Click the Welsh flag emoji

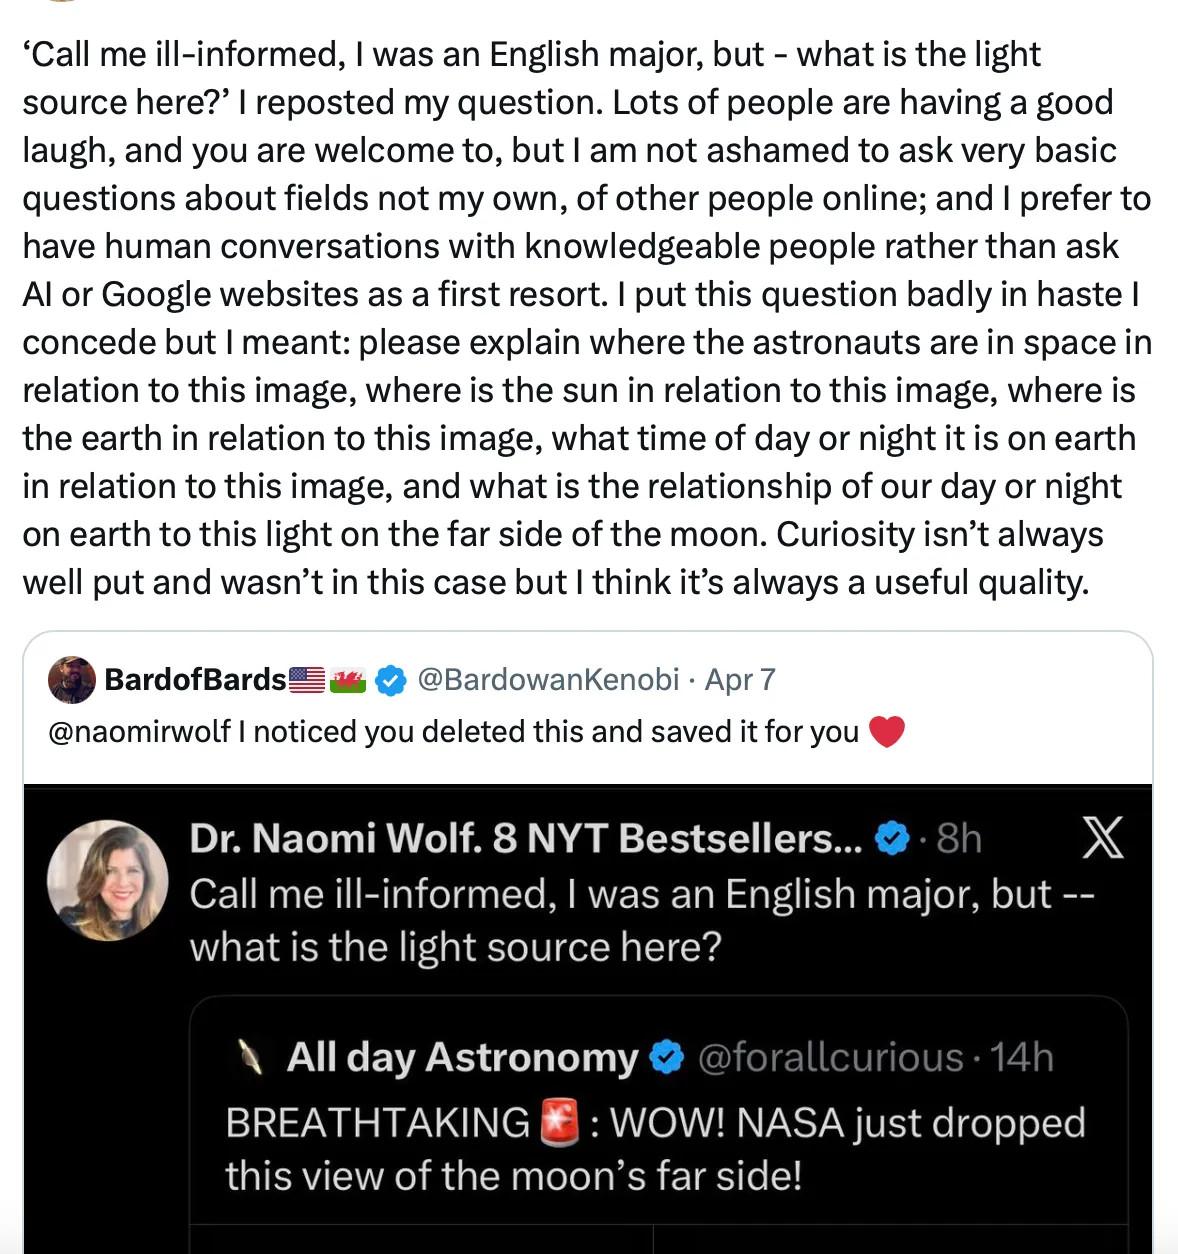pos(348,681)
